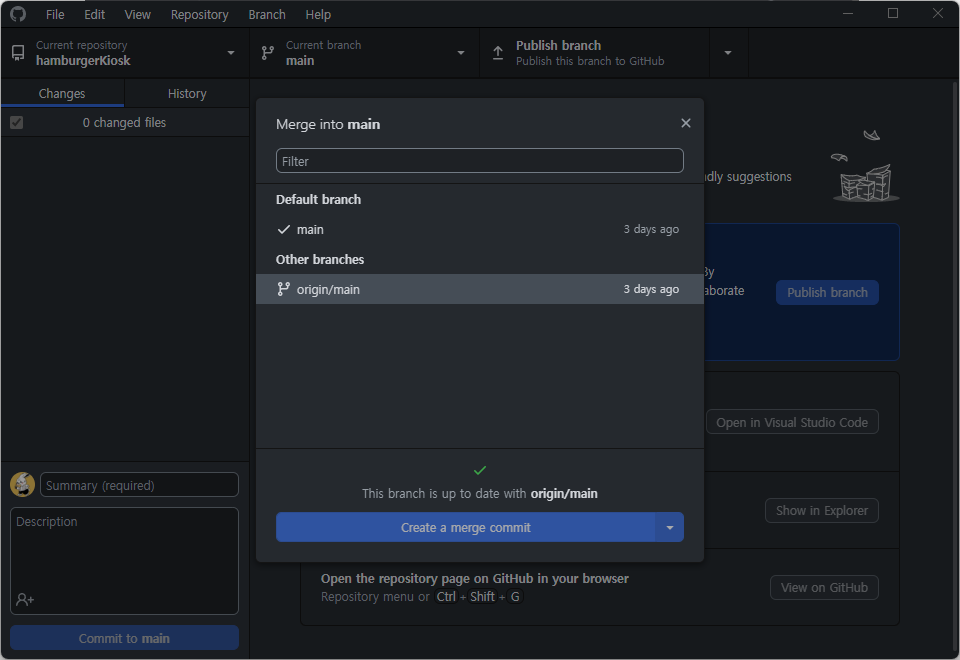Open the File menu
This screenshot has height=660, width=960.
[x=55, y=14]
